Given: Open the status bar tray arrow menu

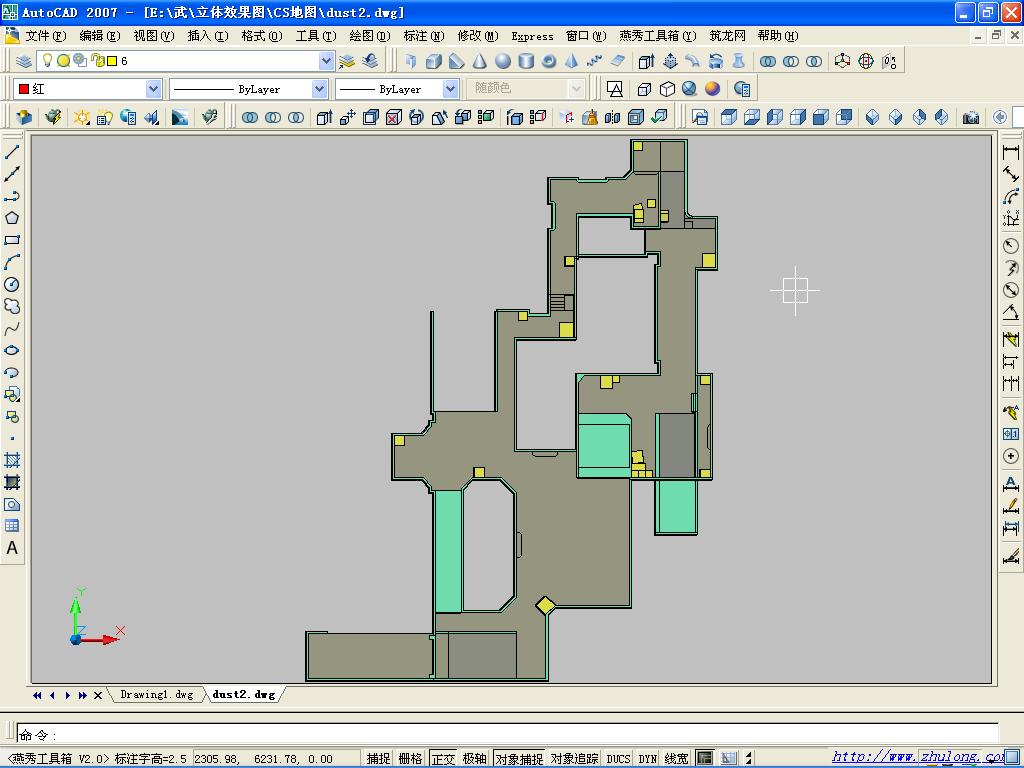Looking at the screenshot, I should click(x=748, y=758).
